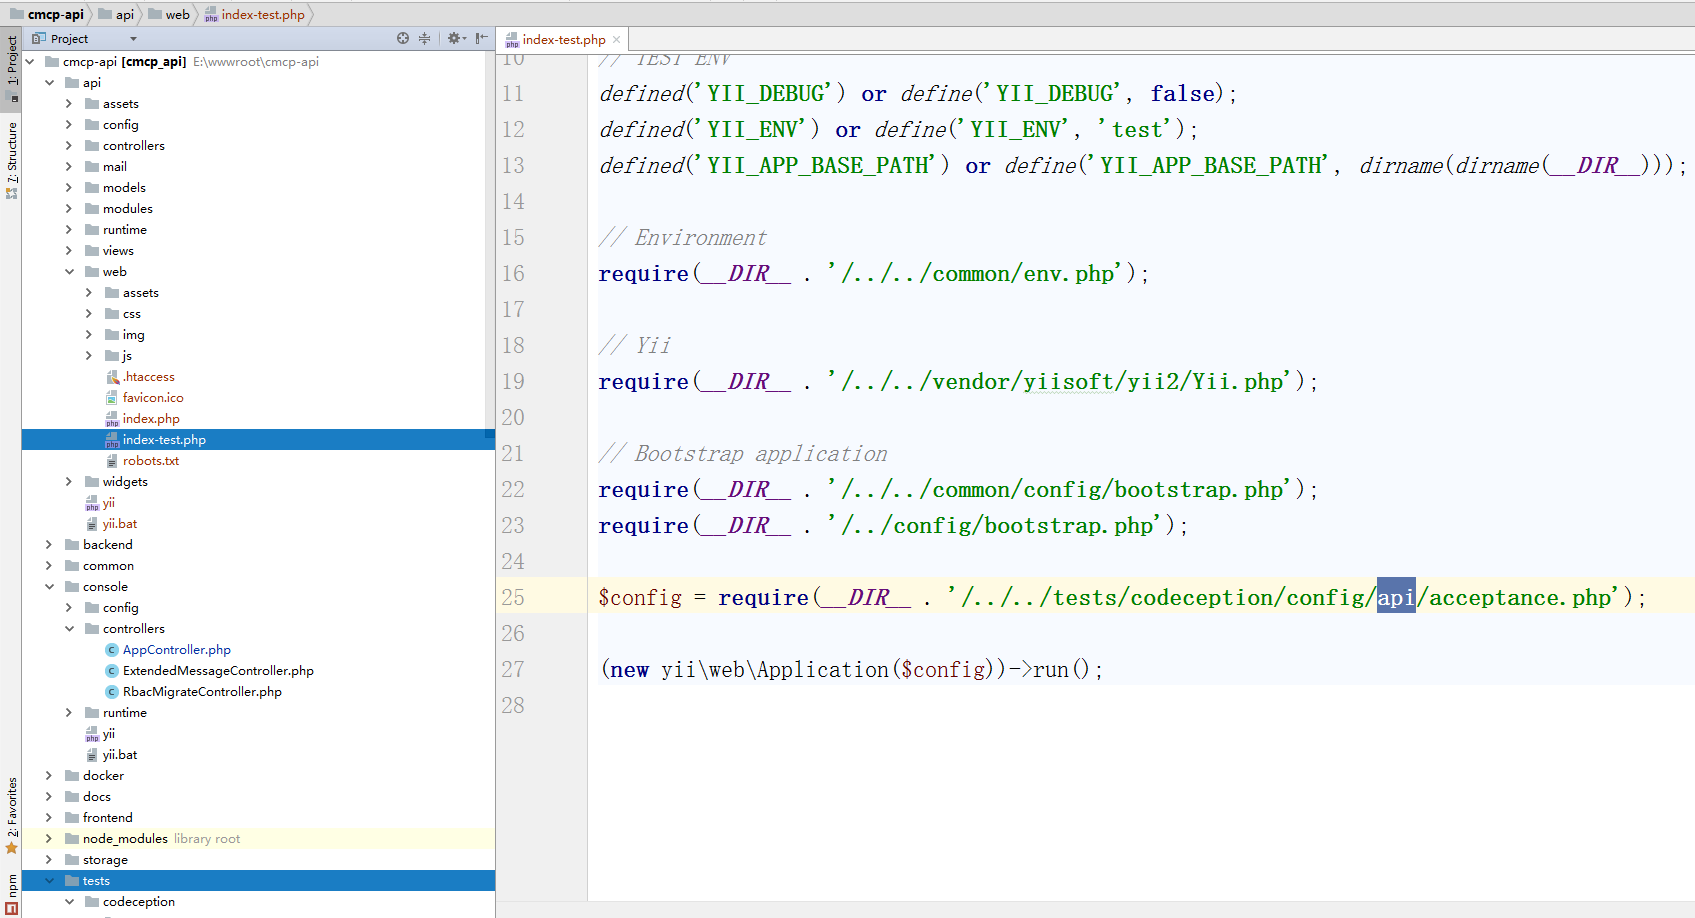
Task: Click the api breadcrumb in navigation bar
Action: 124,14
